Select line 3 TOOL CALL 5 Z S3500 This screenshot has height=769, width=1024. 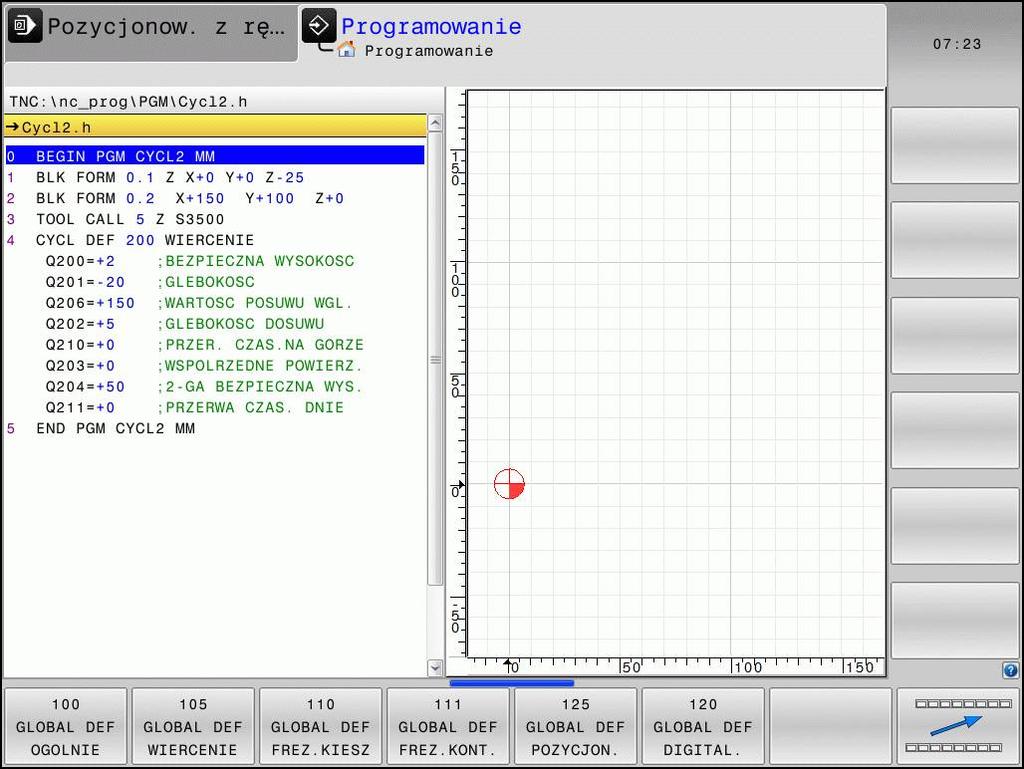(x=215, y=219)
